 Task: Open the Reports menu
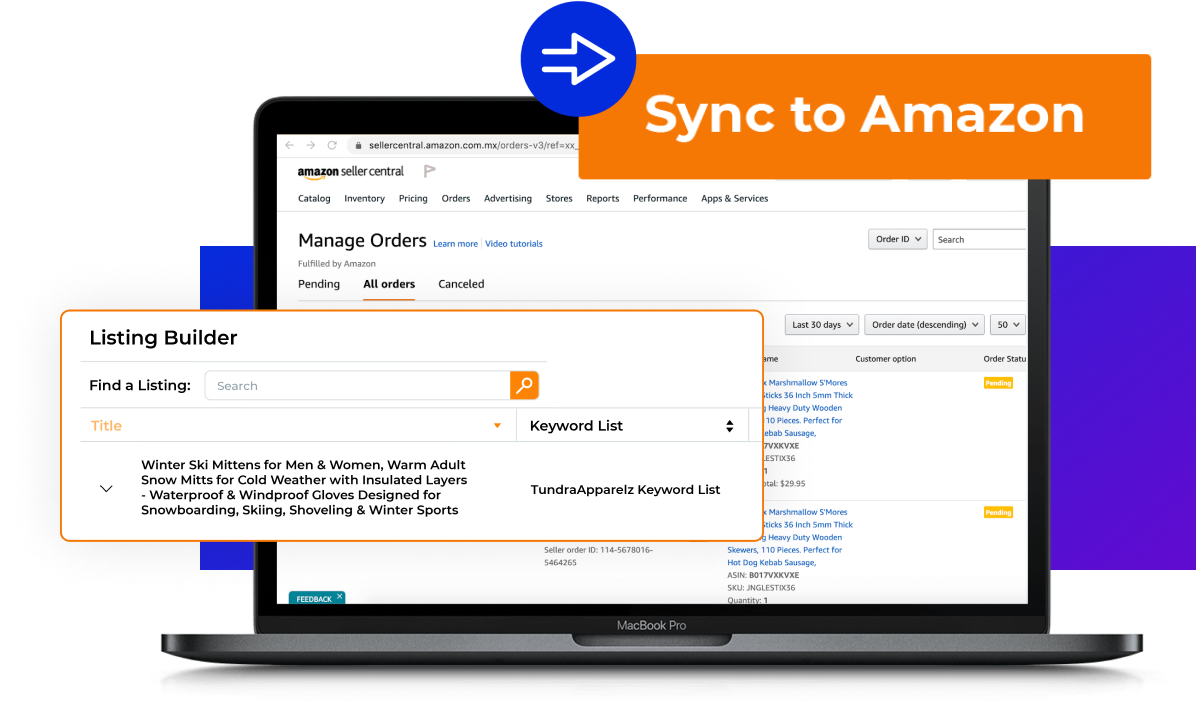tap(603, 198)
